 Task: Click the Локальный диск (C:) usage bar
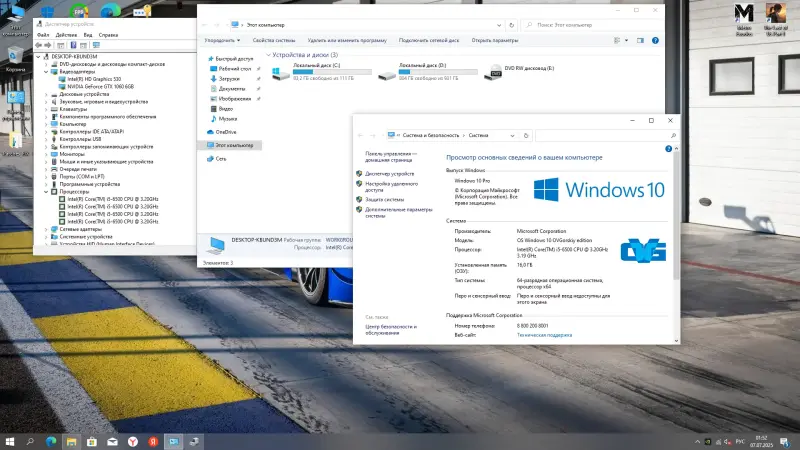tap(332, 72)
